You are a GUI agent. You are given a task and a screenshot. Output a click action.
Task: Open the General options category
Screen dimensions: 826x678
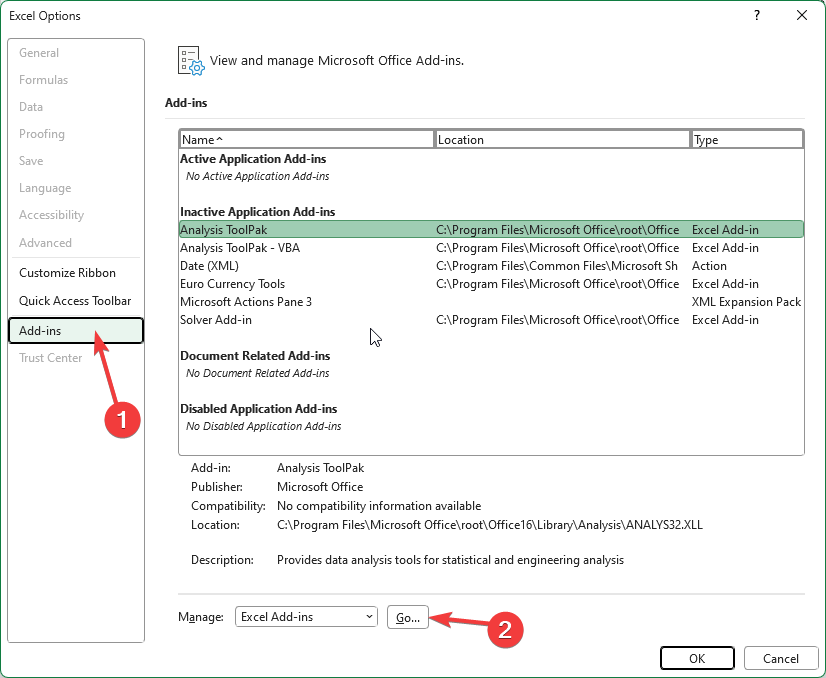pos(39,53)
